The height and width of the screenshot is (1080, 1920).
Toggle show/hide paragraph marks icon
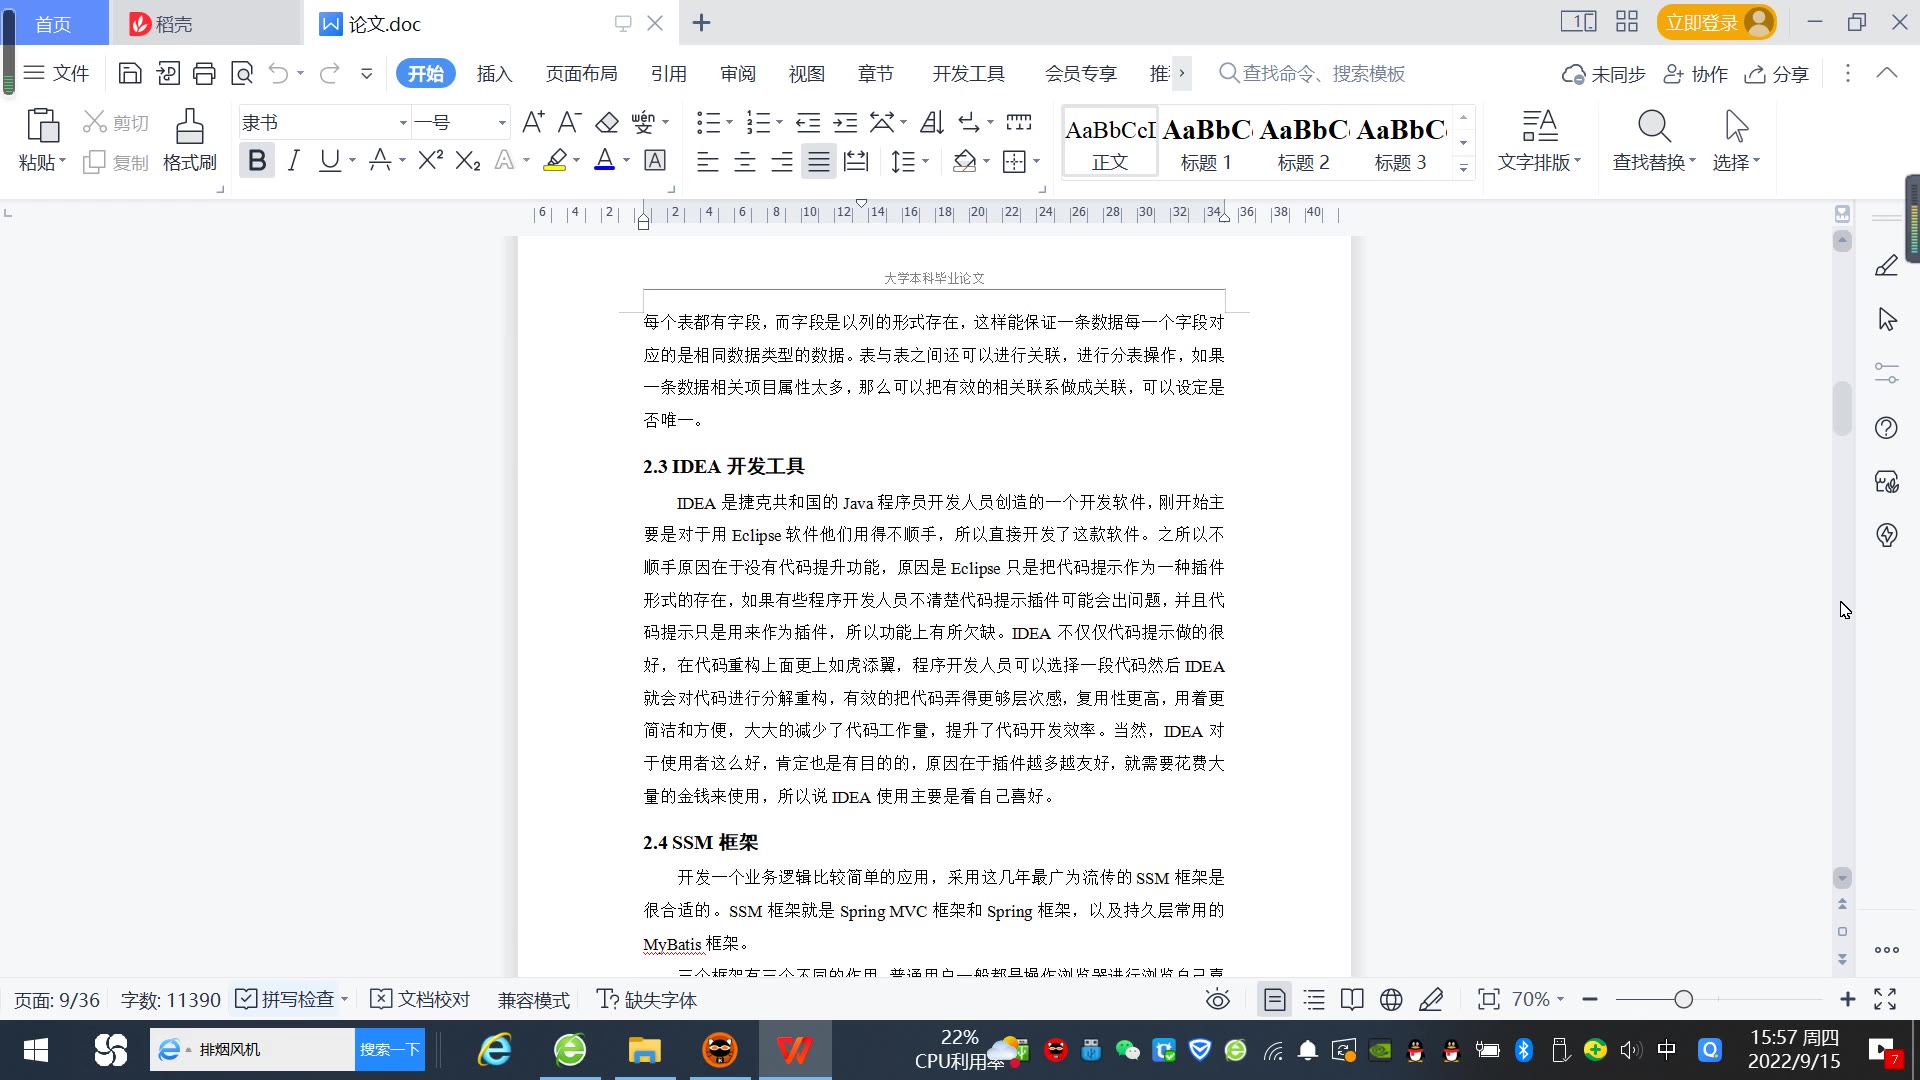click(x=969, y=122)
